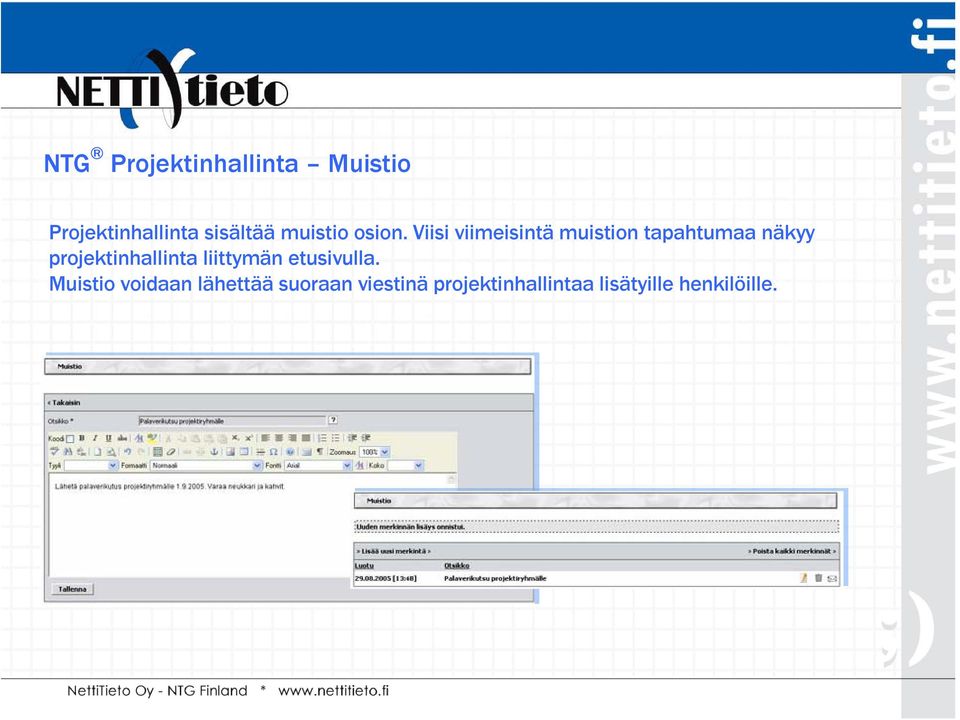Click the Tallenna save button
The height and width of the screenshot is (720, 960).
(72, 589)
